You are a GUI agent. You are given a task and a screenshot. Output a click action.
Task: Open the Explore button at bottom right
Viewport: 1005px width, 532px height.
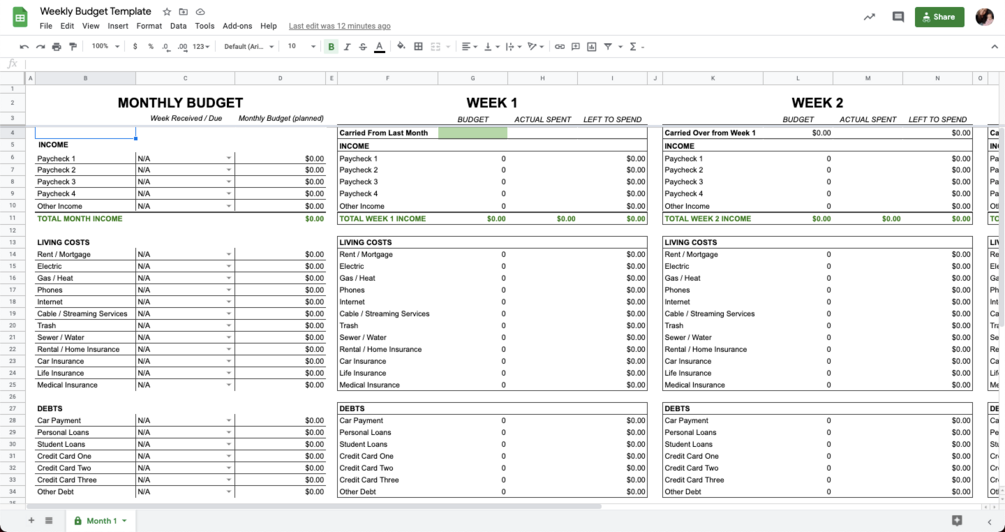(x=957, y=520)
